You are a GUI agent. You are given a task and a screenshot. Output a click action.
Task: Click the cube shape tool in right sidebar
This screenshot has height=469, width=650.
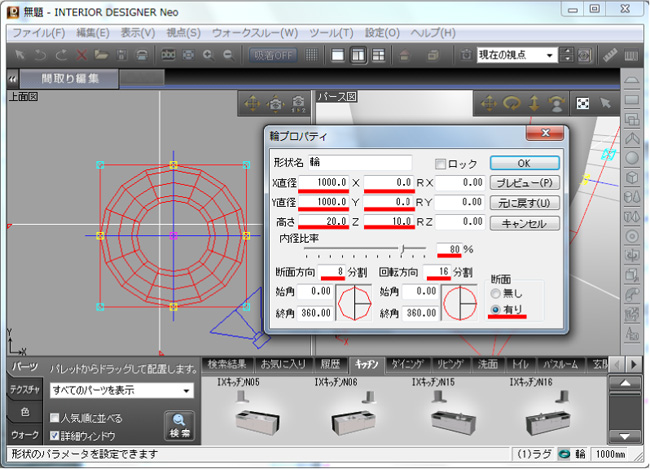pos(633,176)
